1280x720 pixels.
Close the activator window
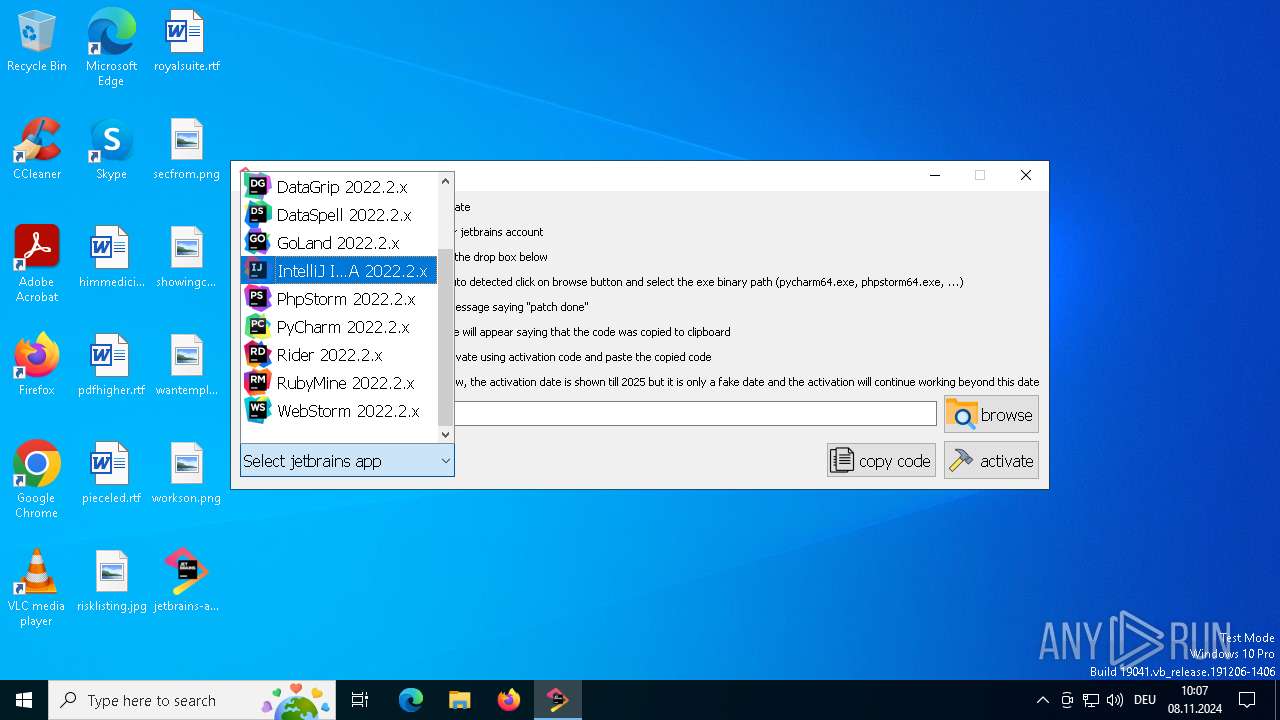(1025, 175)
